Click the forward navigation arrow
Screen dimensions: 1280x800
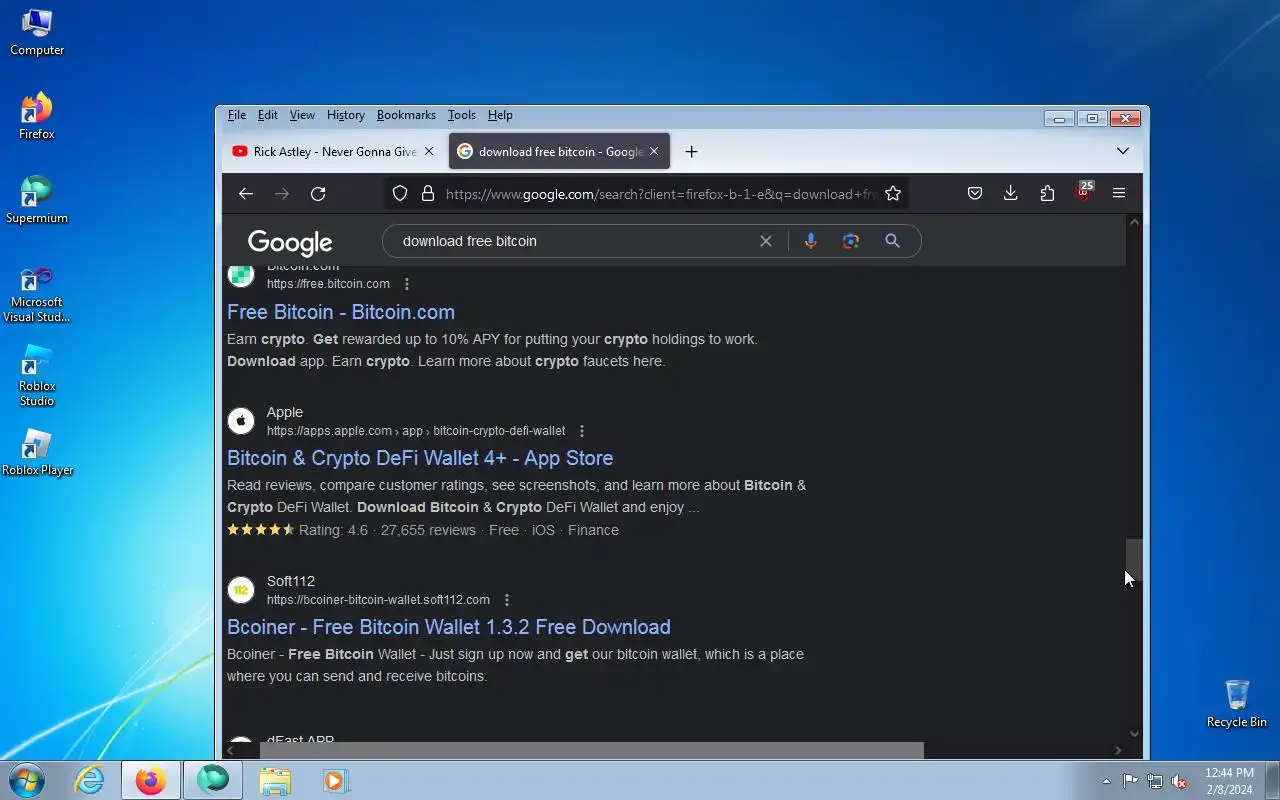[x=282, y=194]
